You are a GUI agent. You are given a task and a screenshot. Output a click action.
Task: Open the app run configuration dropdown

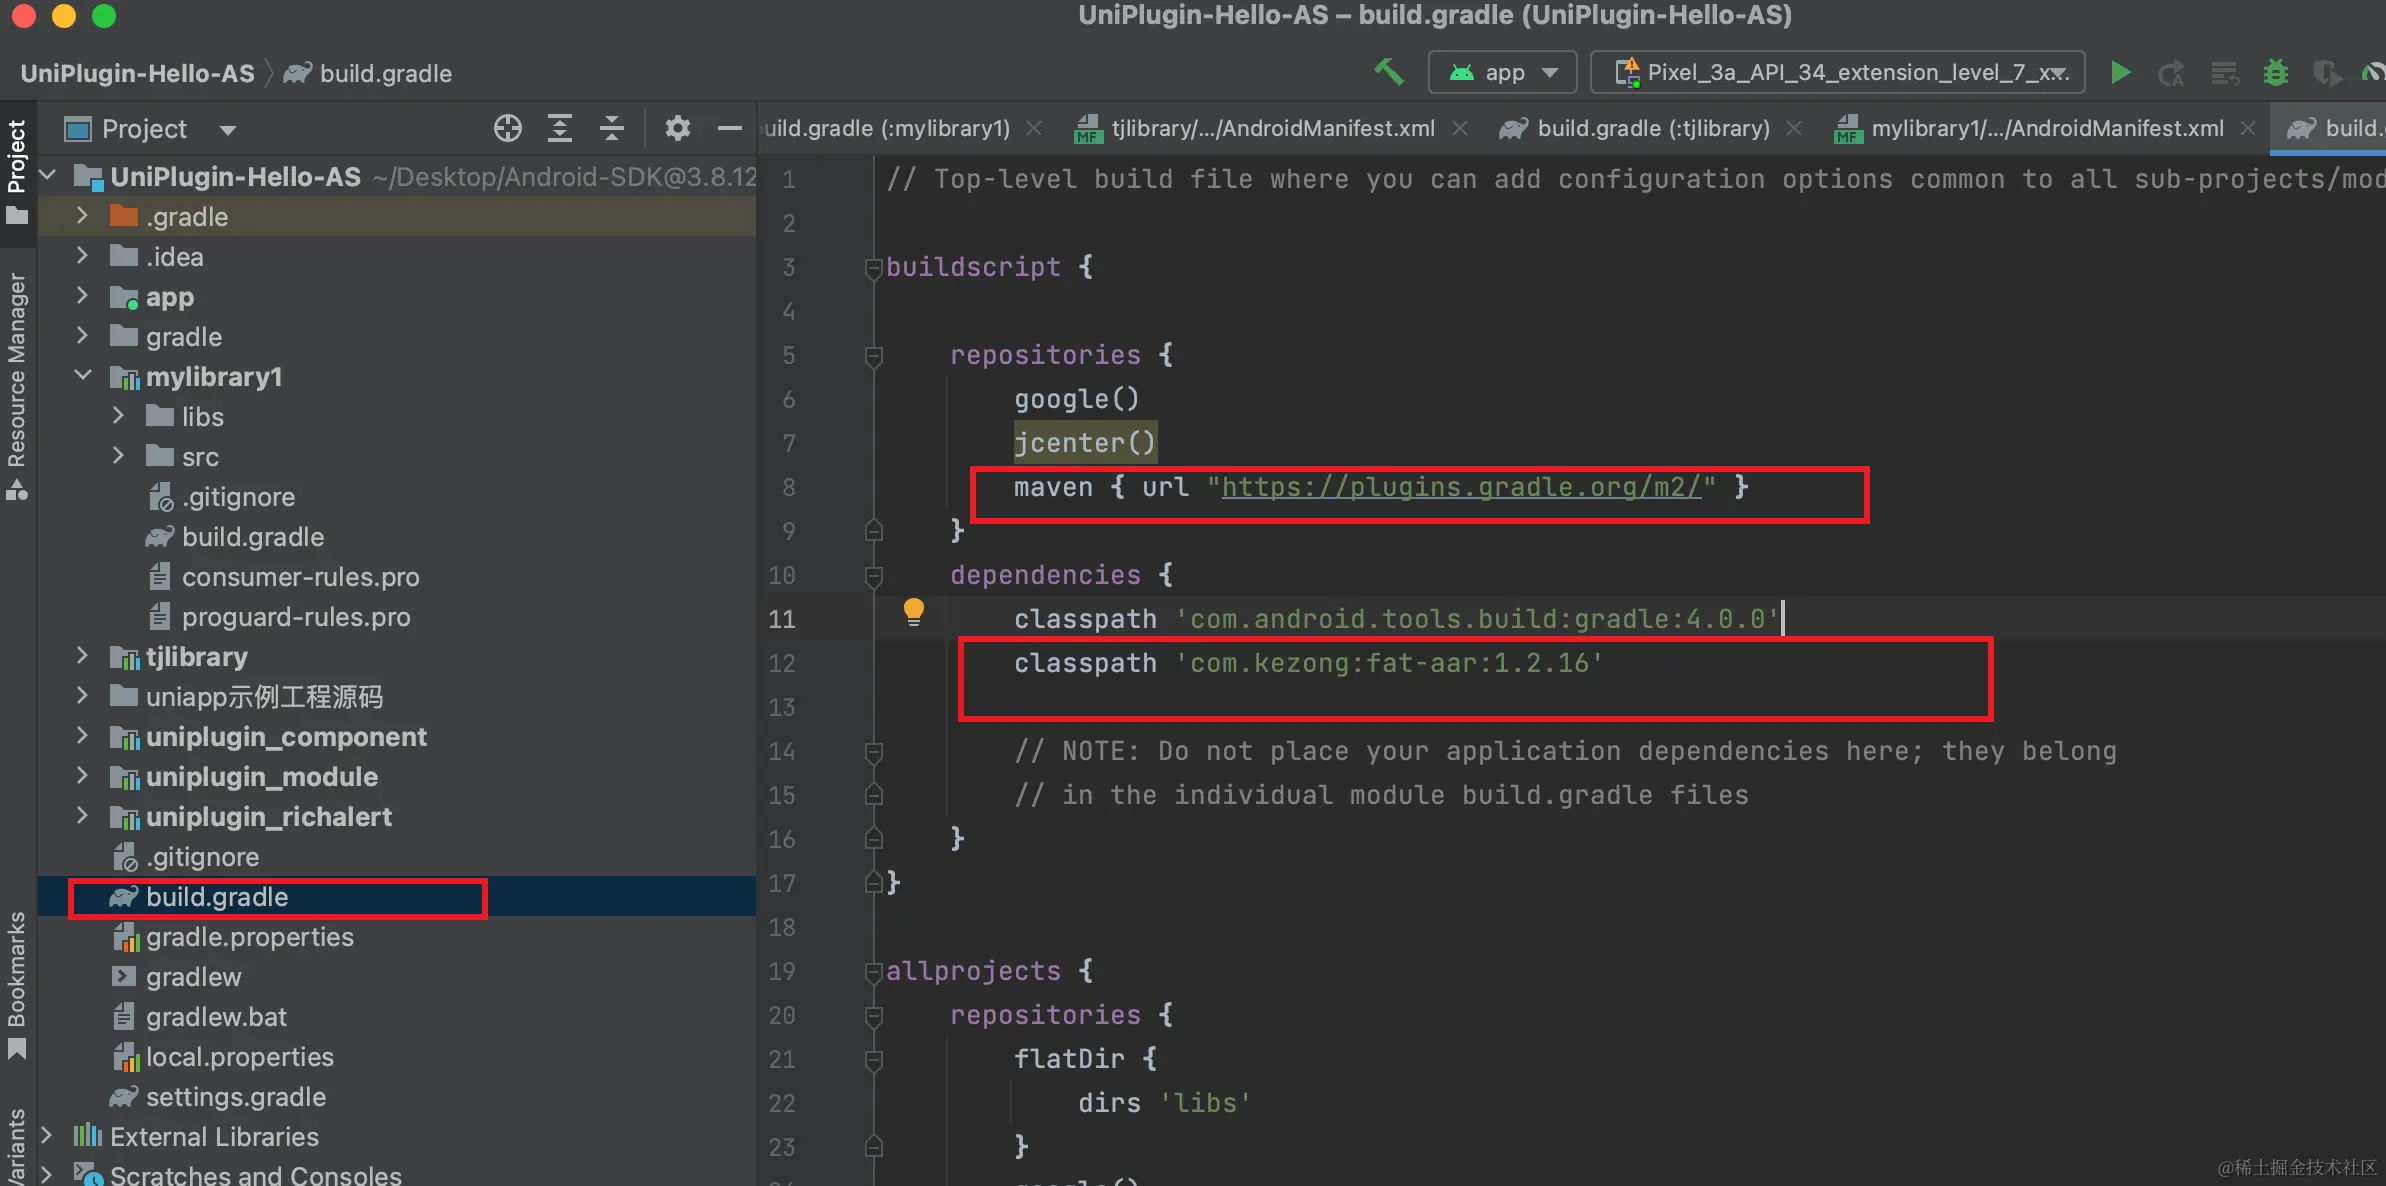point(1503,72)
